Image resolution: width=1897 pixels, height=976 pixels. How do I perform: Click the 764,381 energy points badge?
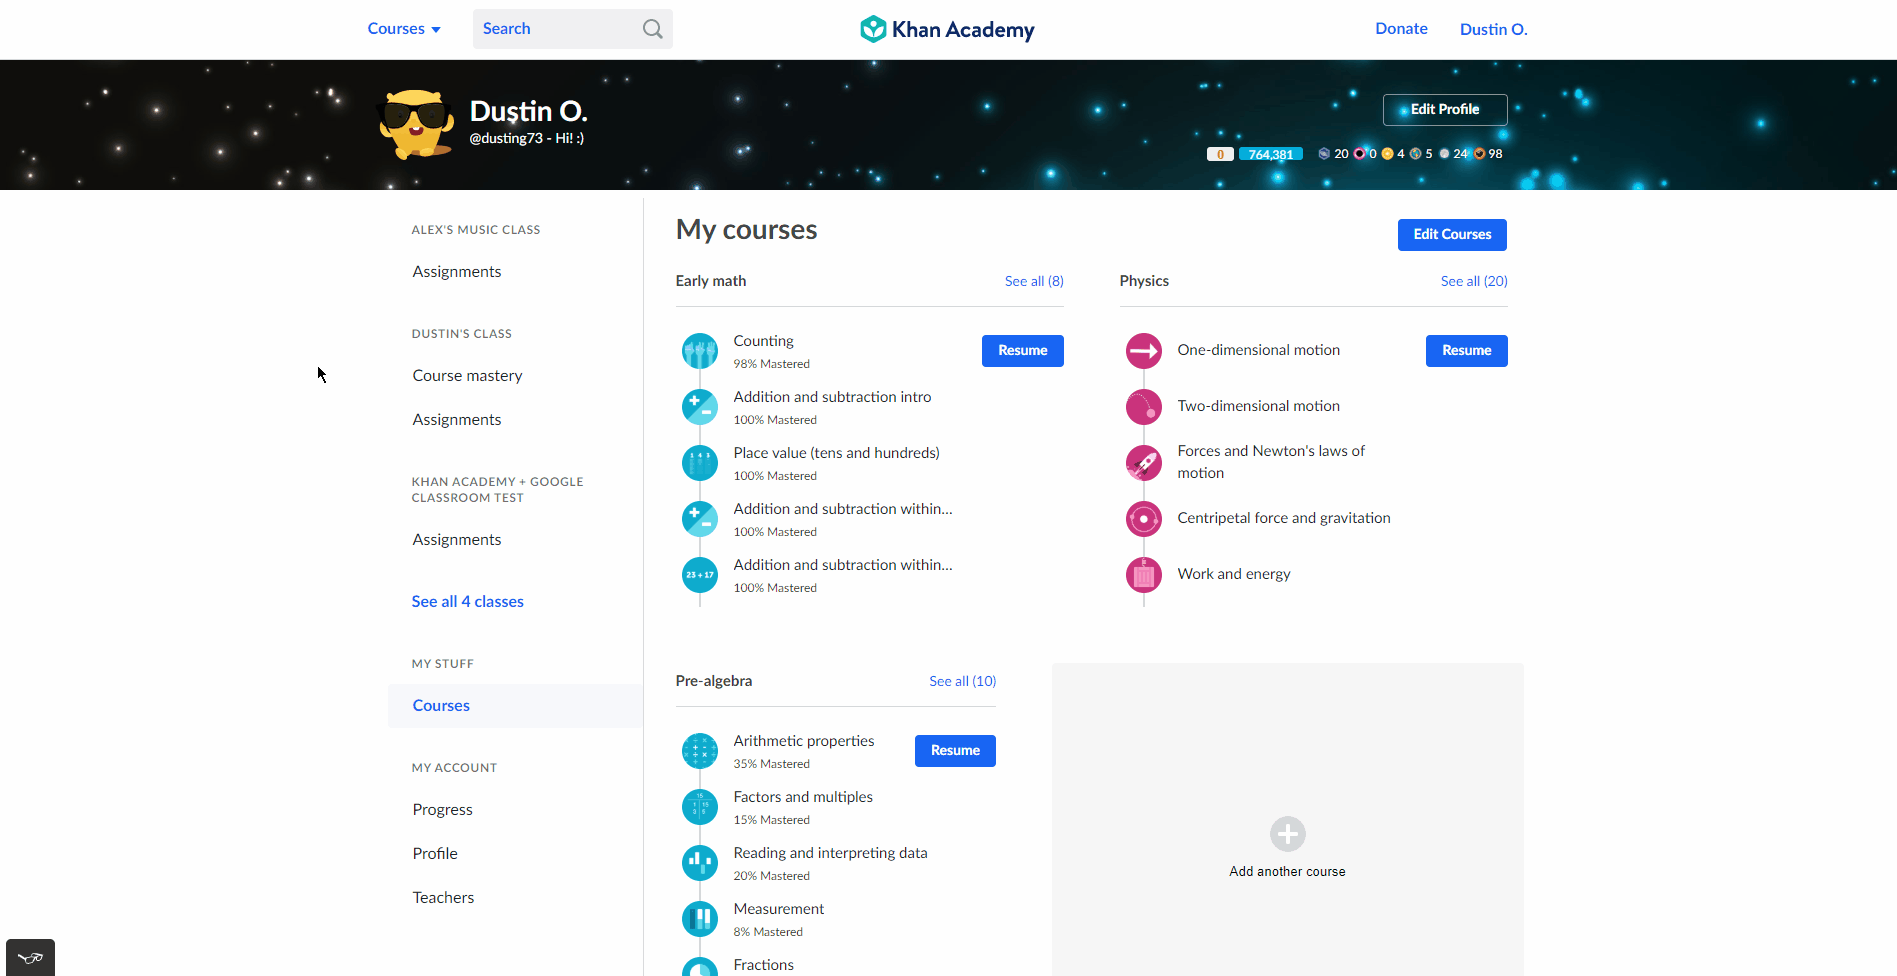point(1271,154)
